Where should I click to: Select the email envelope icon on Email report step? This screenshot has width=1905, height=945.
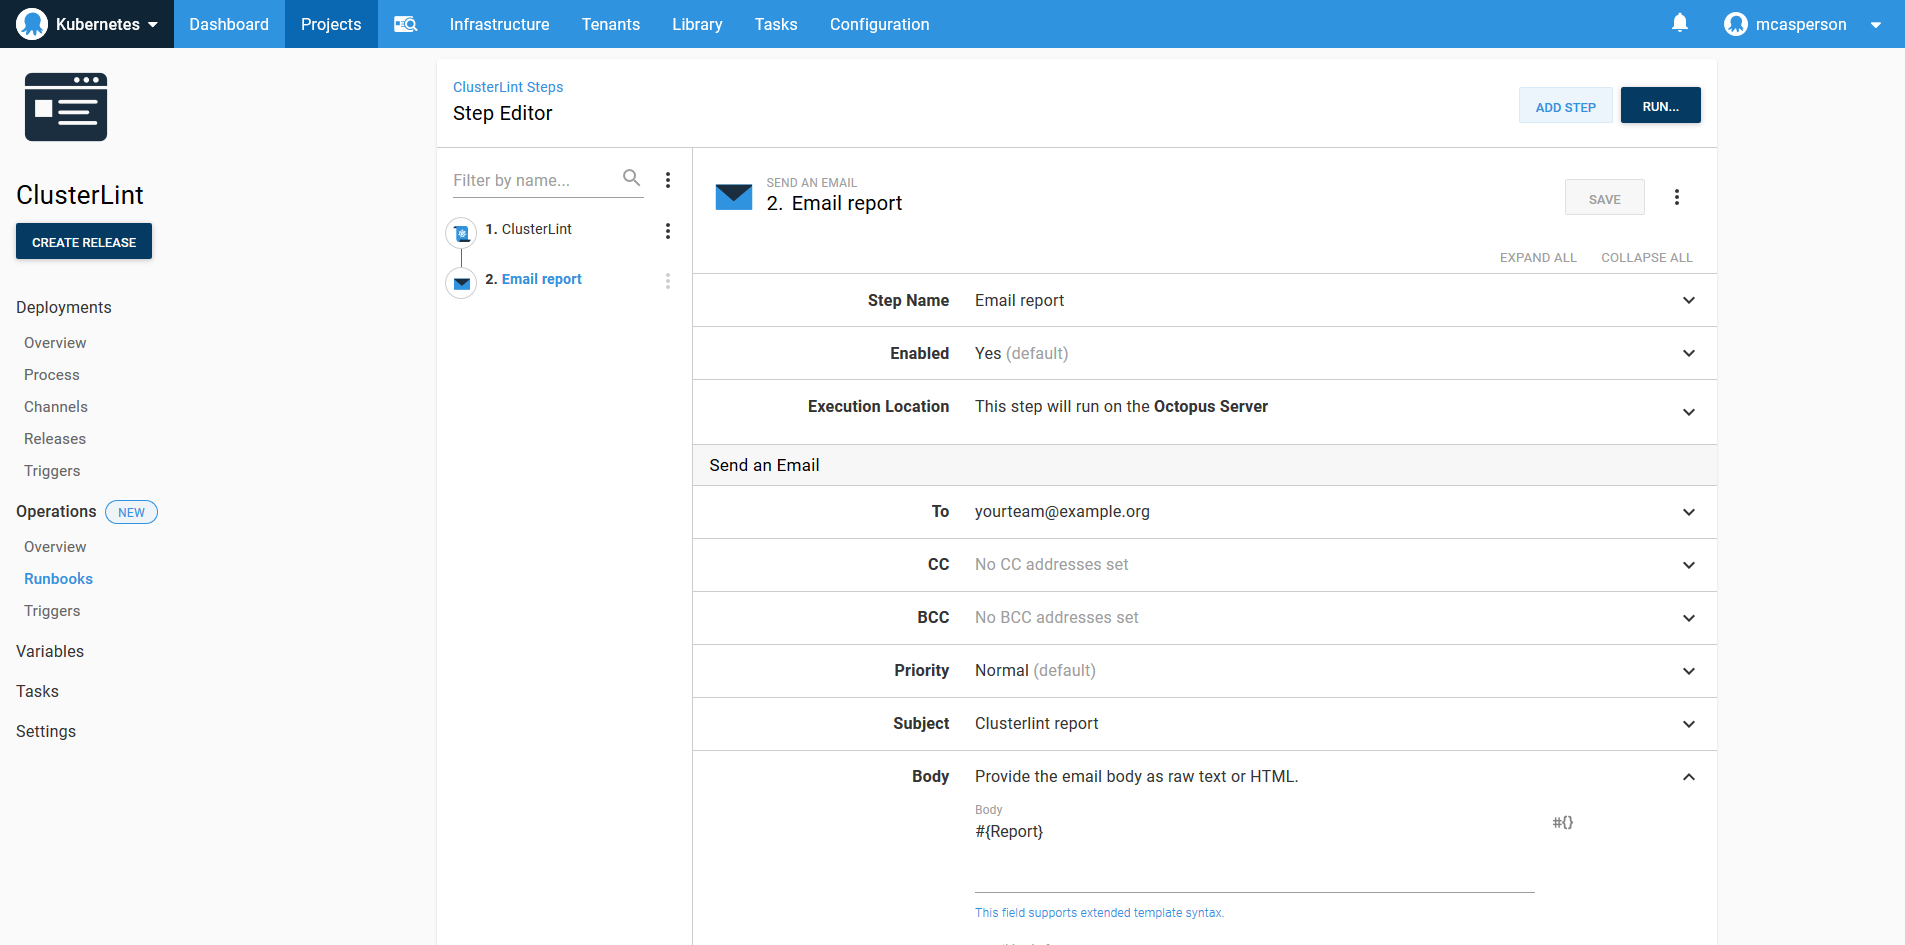click(x=461, y=283)
